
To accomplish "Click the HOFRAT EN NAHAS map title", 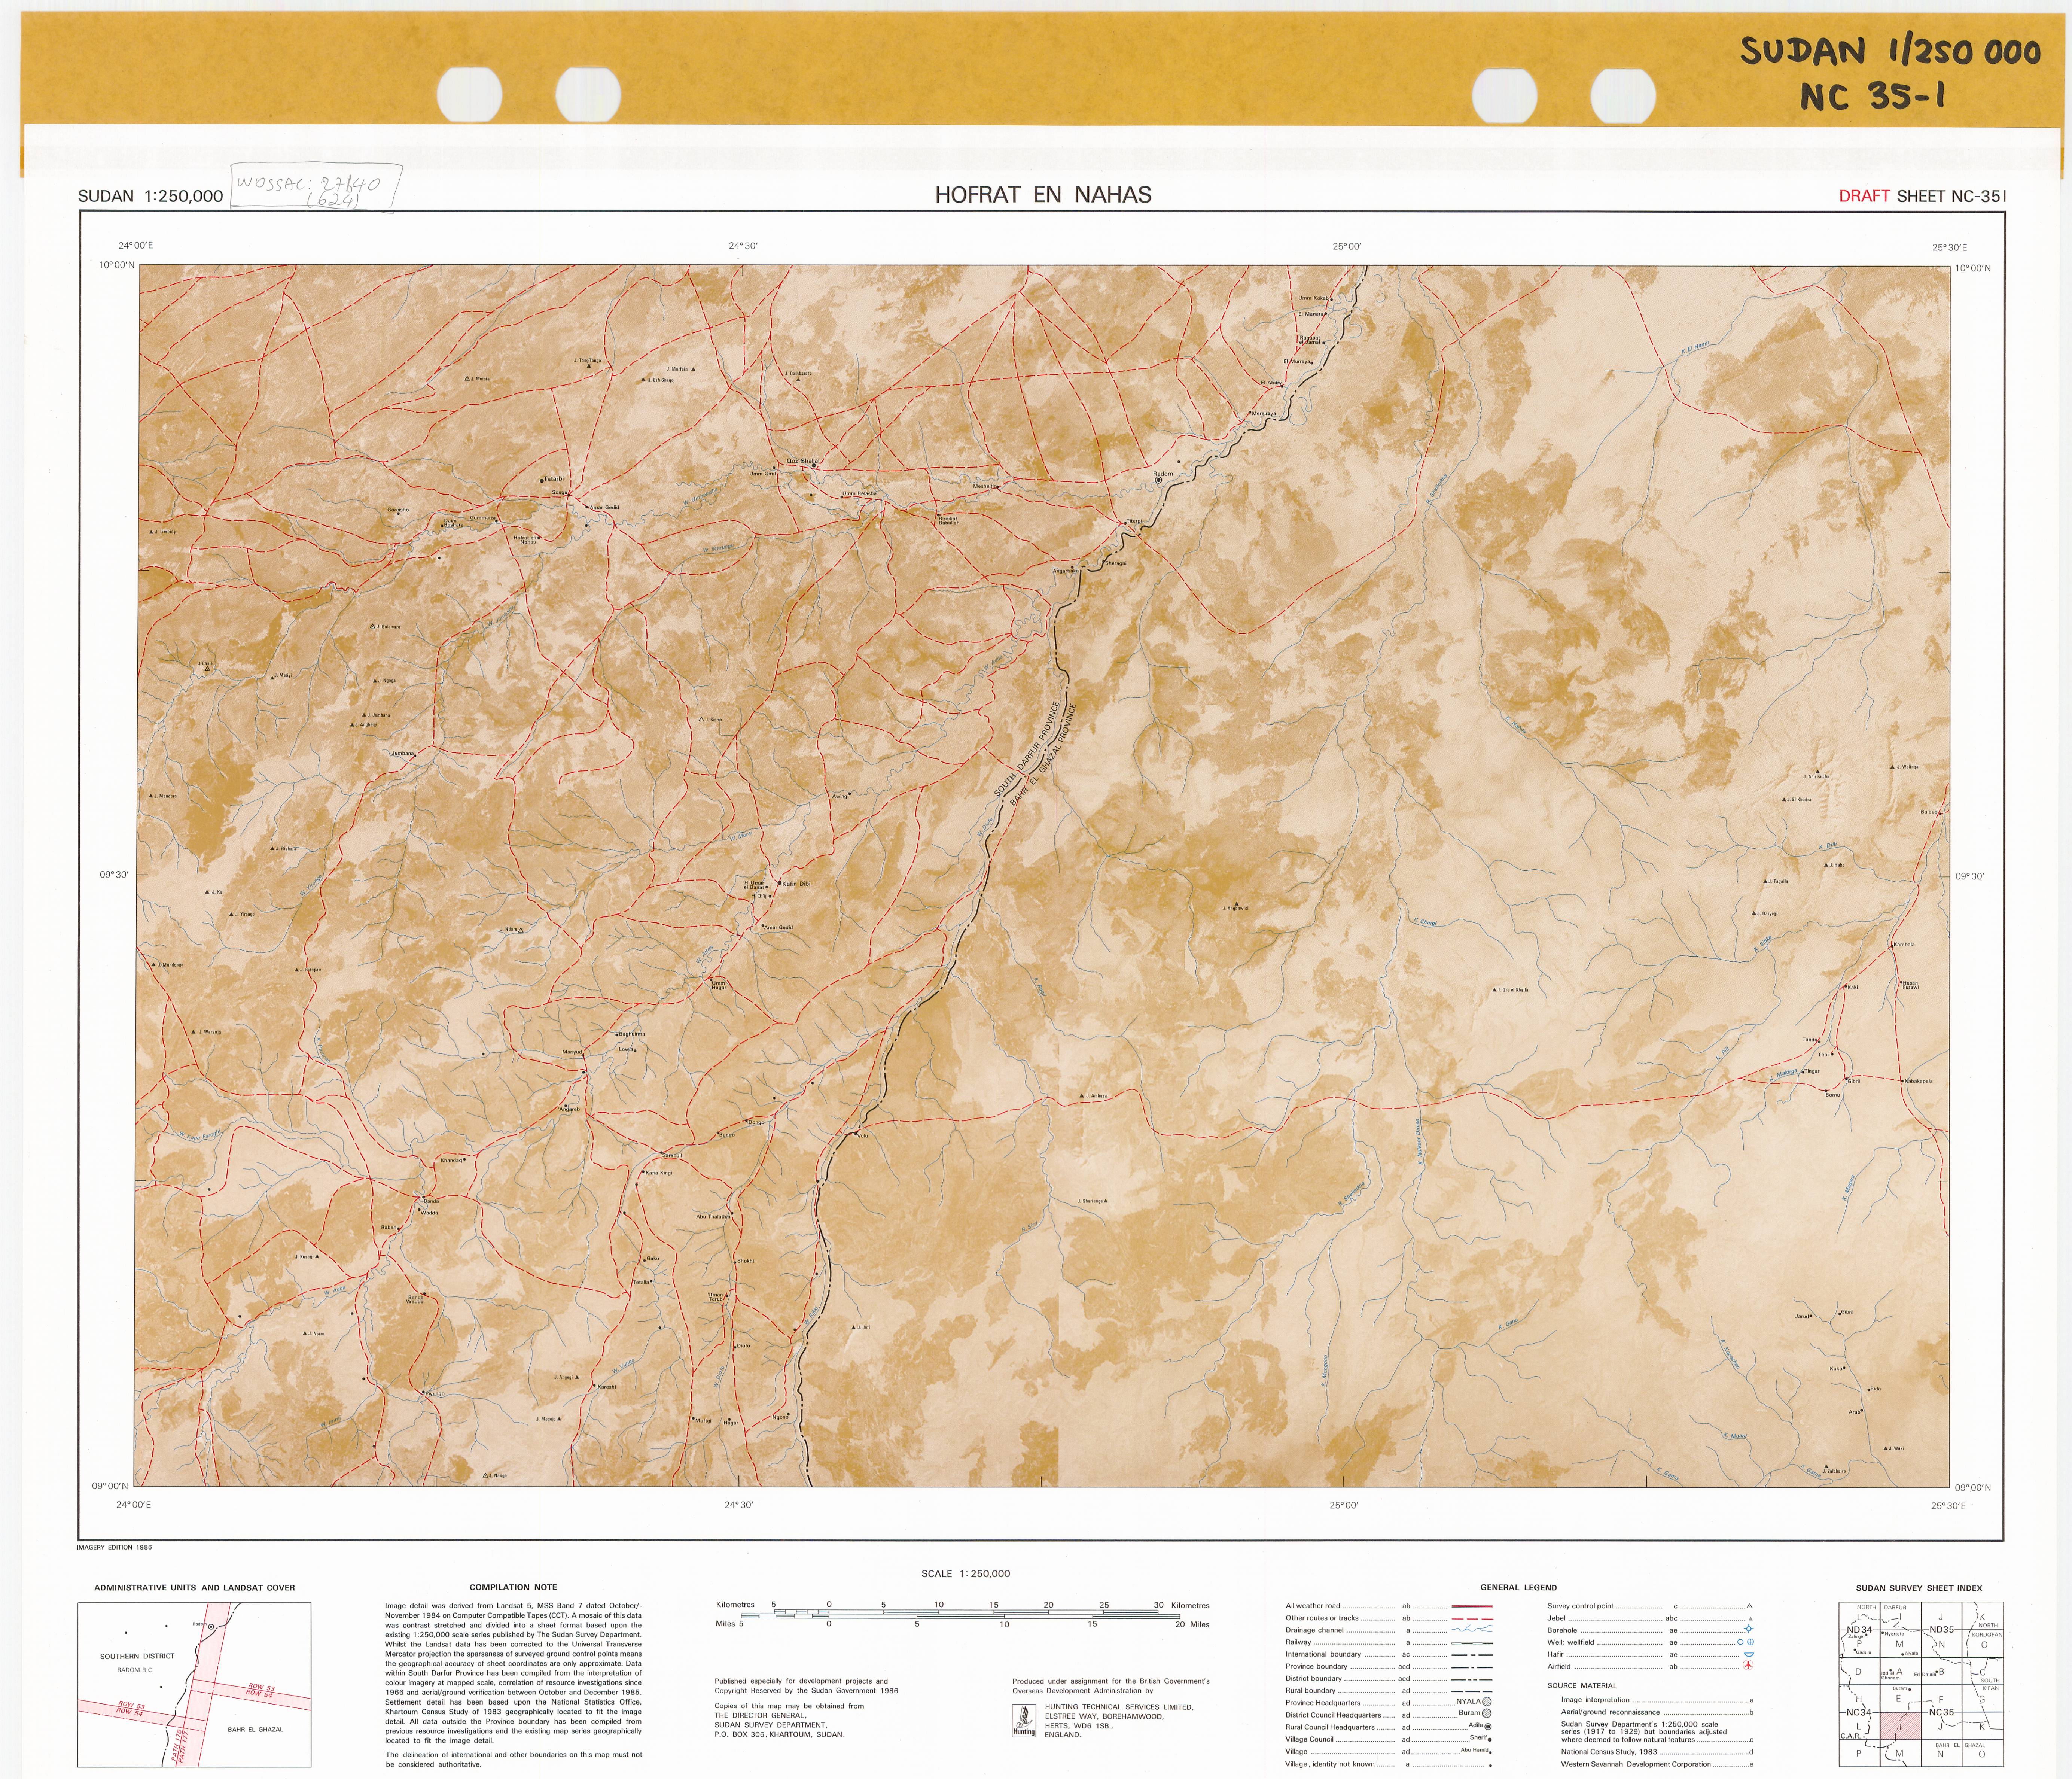I will pos(1043,195).
